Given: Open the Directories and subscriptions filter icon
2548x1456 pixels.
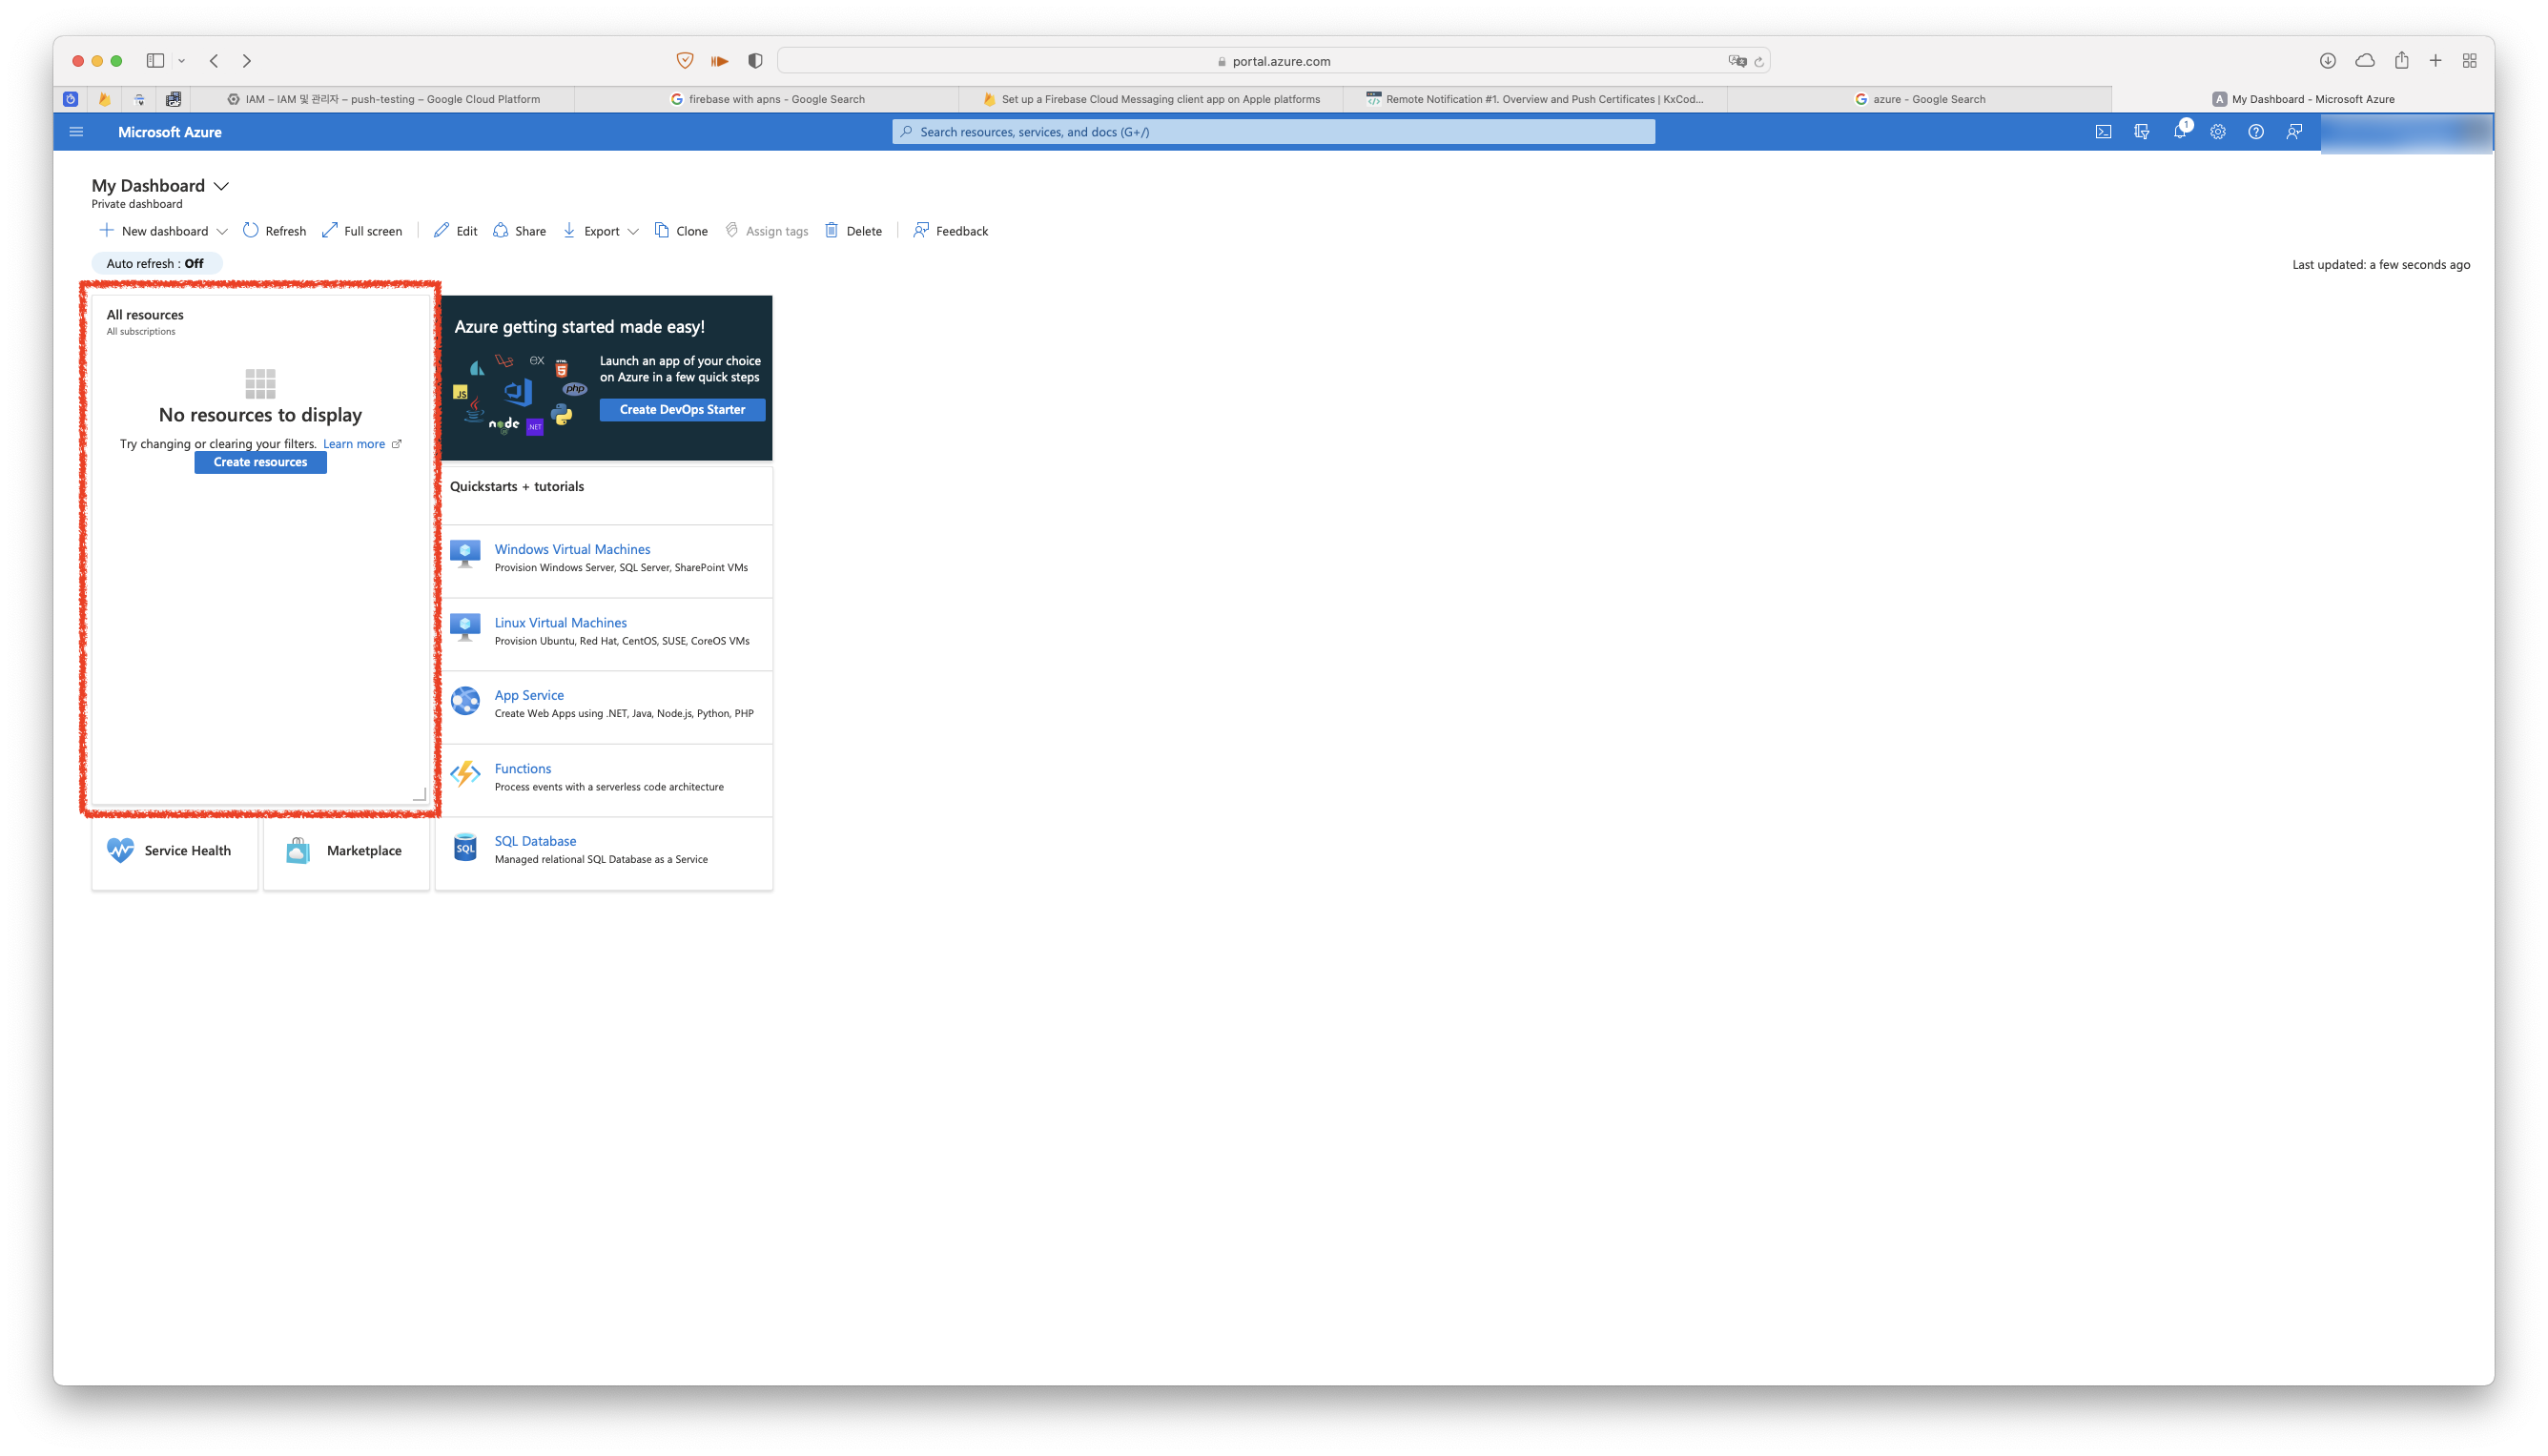Looking at the screenshot, I should click(2141, 132).
